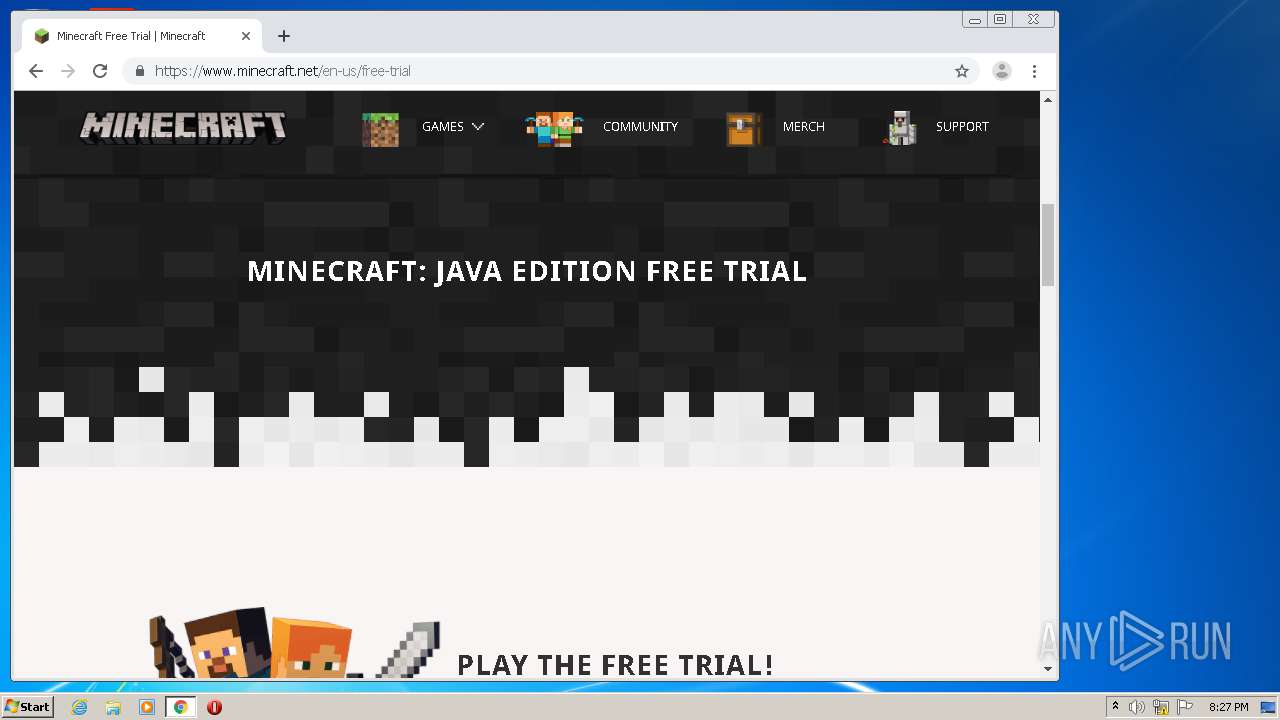The image size is (1280, 720).
Task: Open the Games dropdown chevron
Action: point(477,127)
